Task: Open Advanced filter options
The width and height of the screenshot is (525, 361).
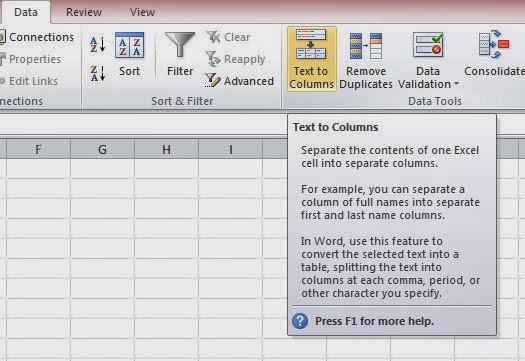Action: tap(239, 81)
